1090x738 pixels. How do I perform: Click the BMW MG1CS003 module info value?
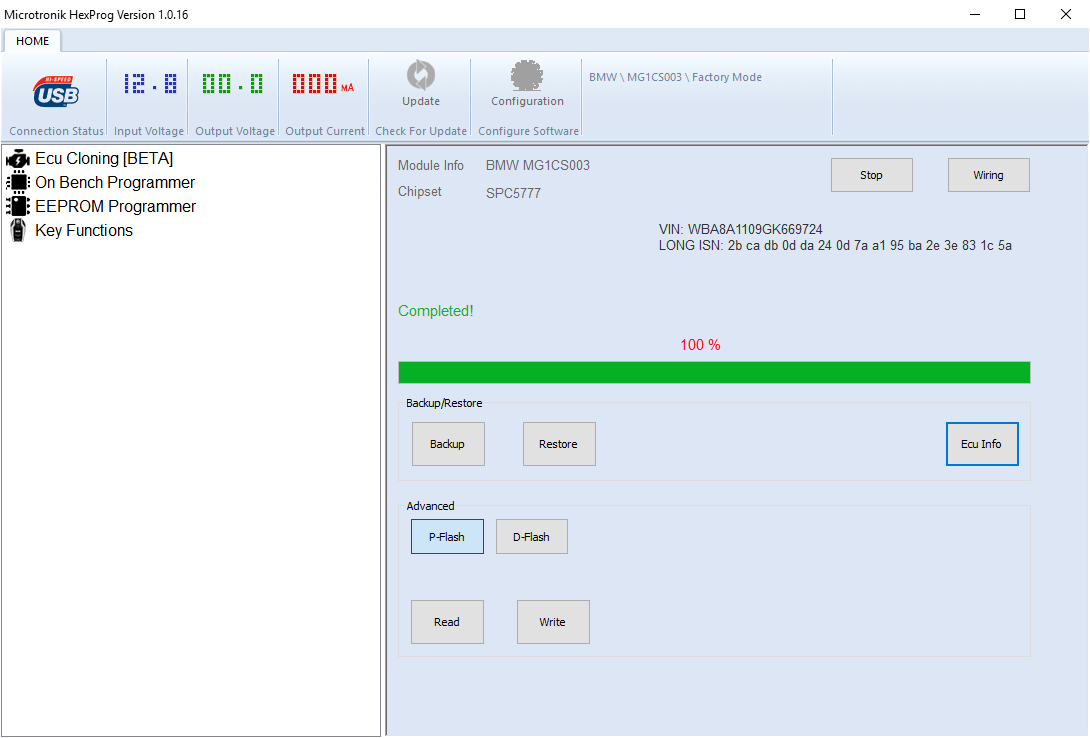click(x=537, y=165)
